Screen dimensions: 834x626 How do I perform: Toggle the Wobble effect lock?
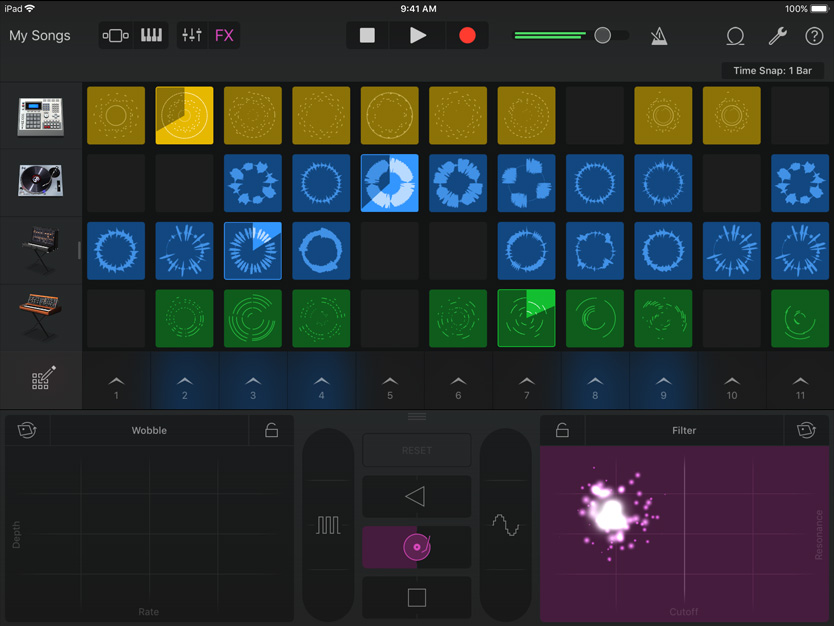click(271, 430)
